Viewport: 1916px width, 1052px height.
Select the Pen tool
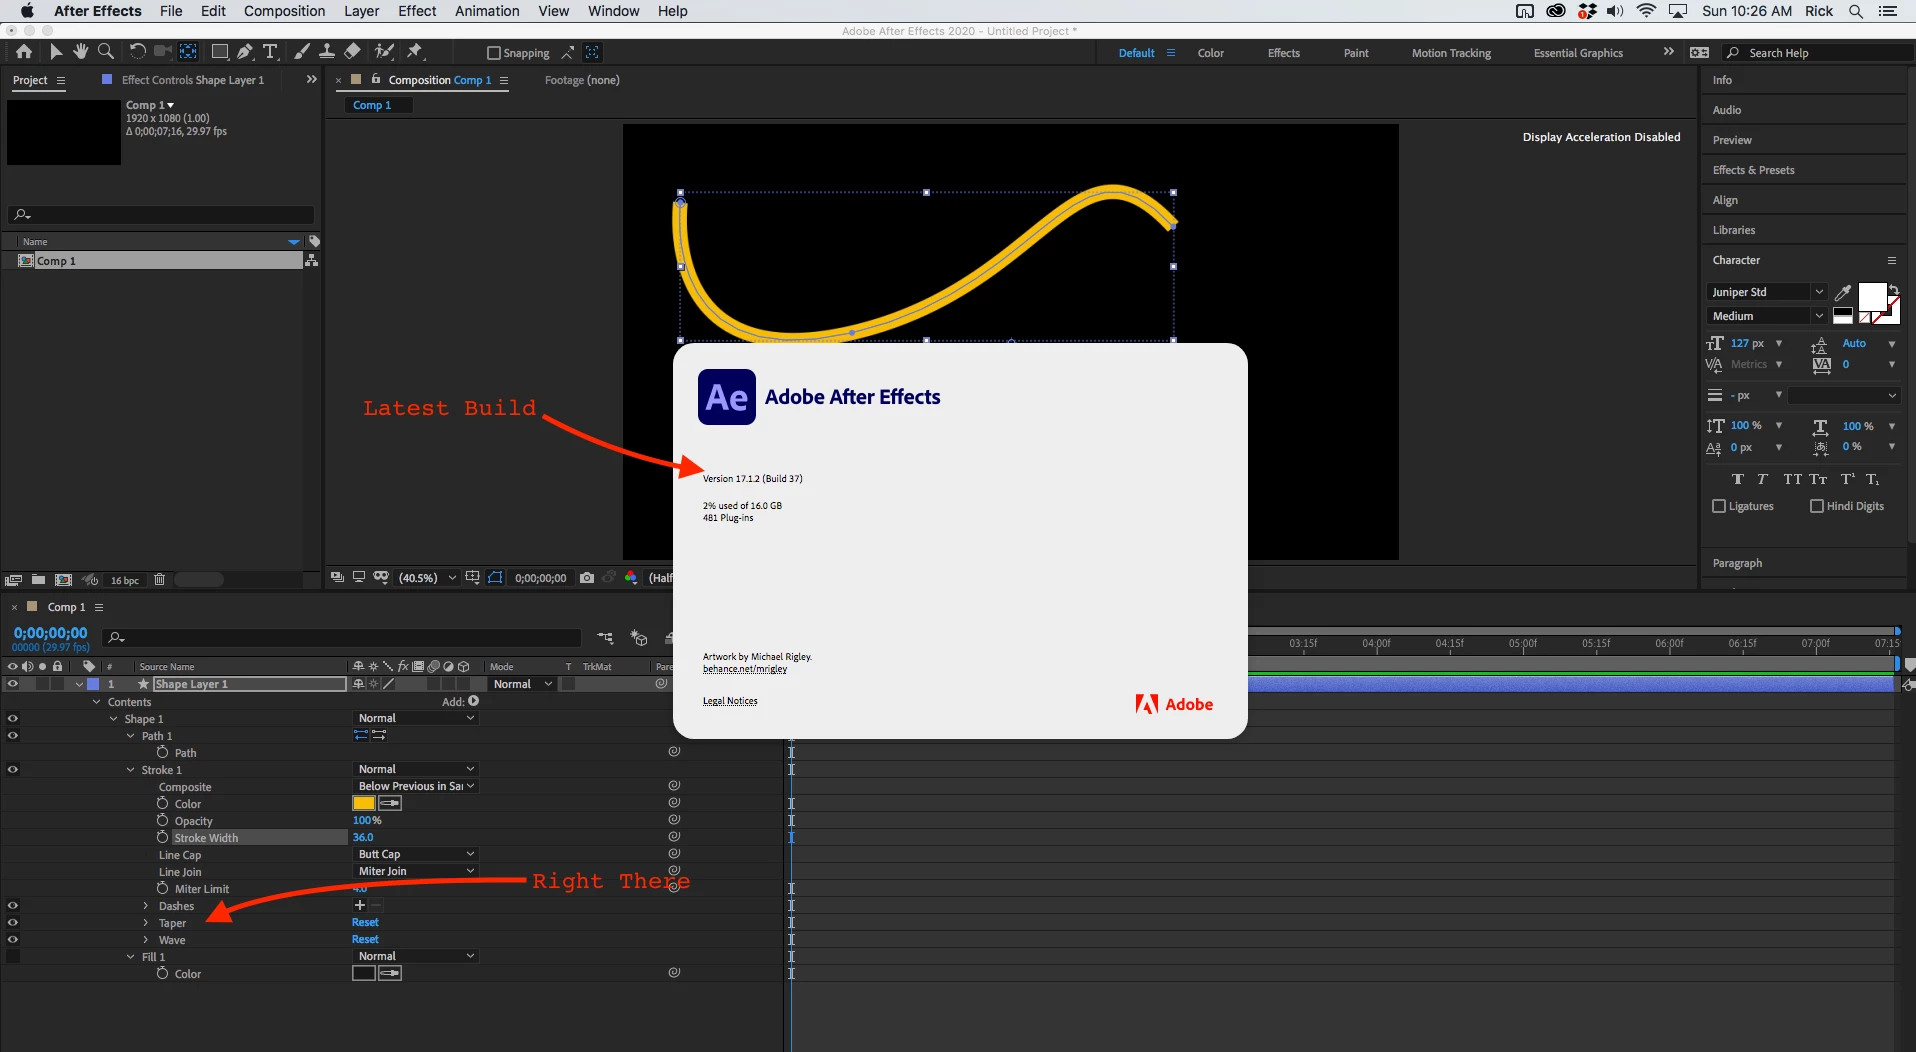click(245, 52)
